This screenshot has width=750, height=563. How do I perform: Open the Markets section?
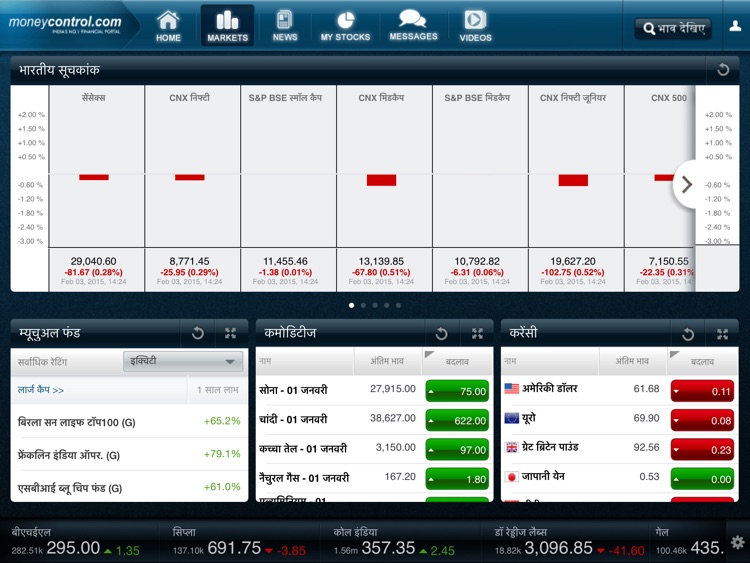point(227,26)
